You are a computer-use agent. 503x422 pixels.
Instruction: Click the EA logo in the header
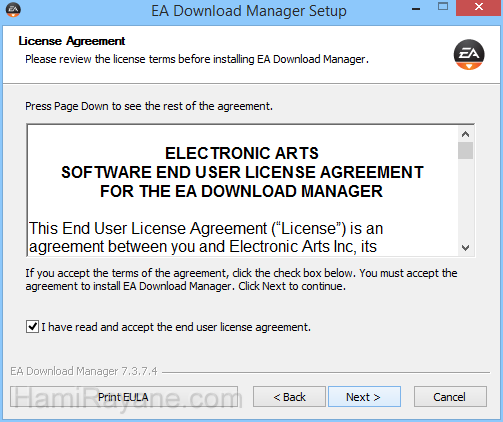[x=469, y=55]
